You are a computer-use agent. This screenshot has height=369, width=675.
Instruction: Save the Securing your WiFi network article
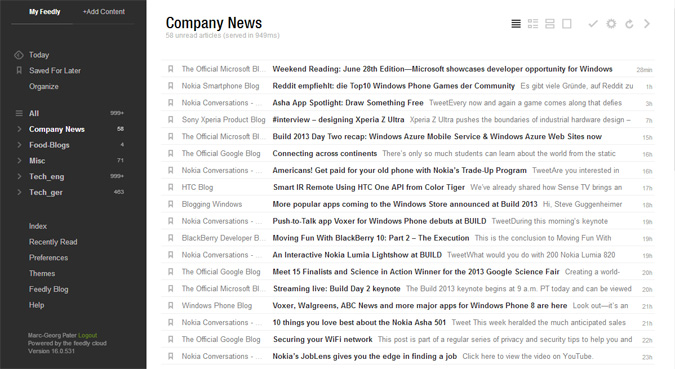170,339
